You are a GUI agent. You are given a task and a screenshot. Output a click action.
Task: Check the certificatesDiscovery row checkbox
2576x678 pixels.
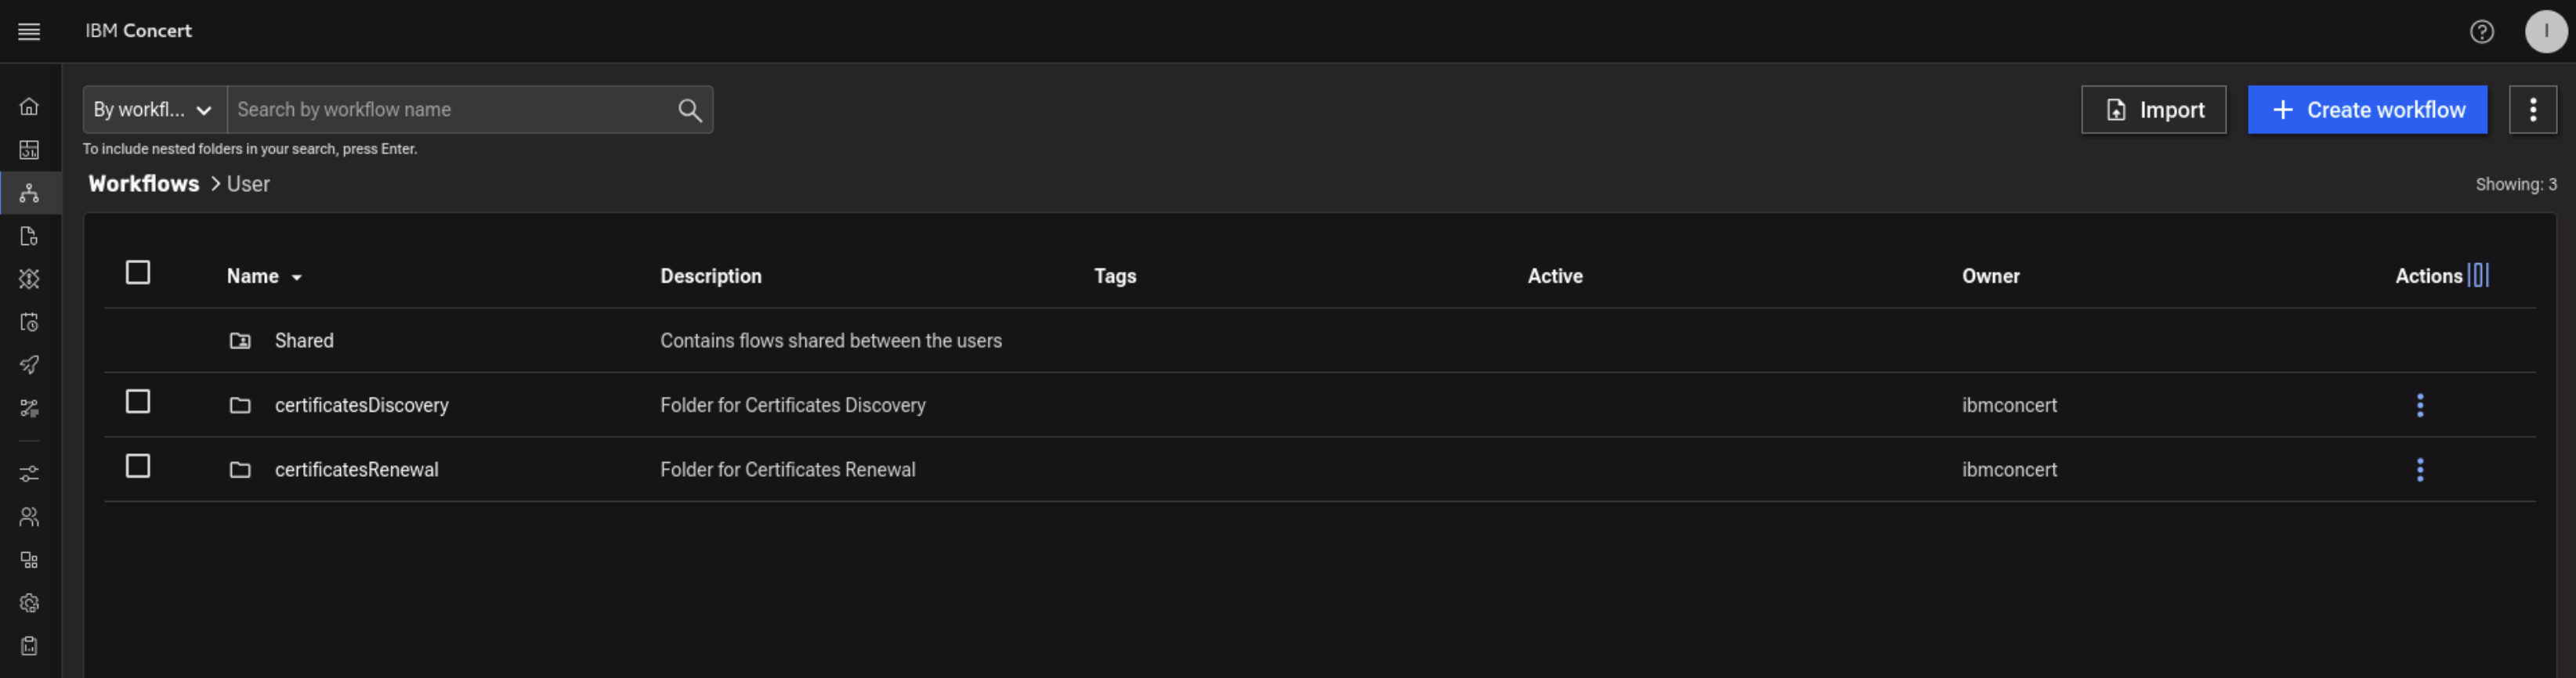click(x=138, y=402)
